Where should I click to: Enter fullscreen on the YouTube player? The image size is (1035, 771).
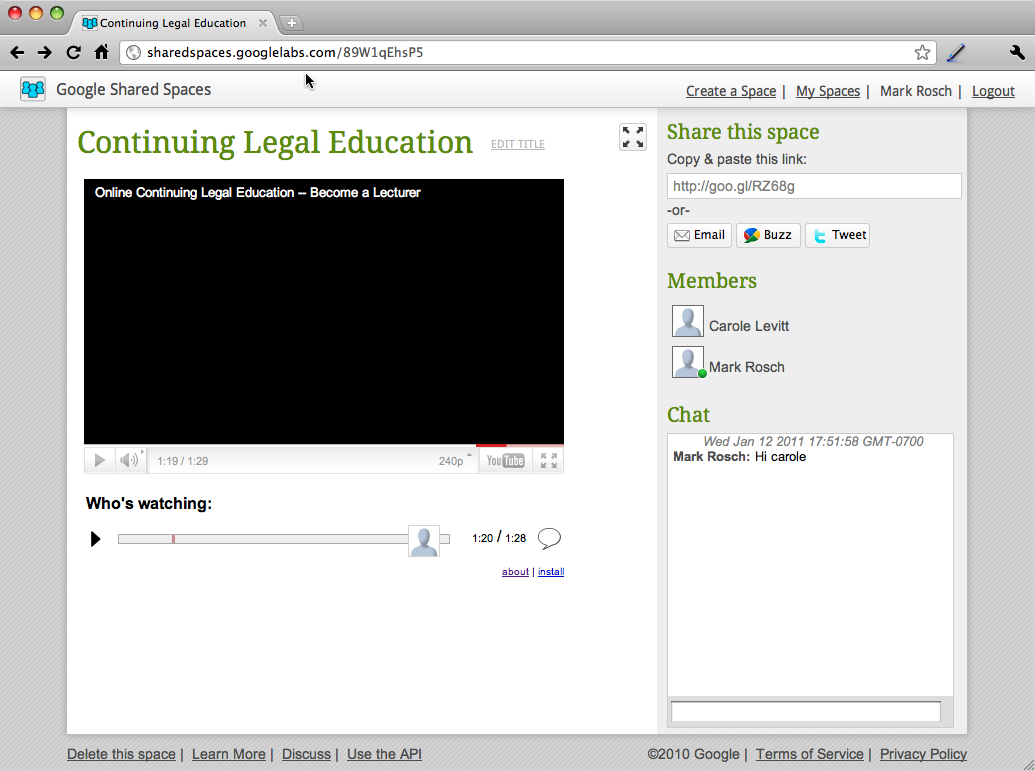tap(549, 461)
